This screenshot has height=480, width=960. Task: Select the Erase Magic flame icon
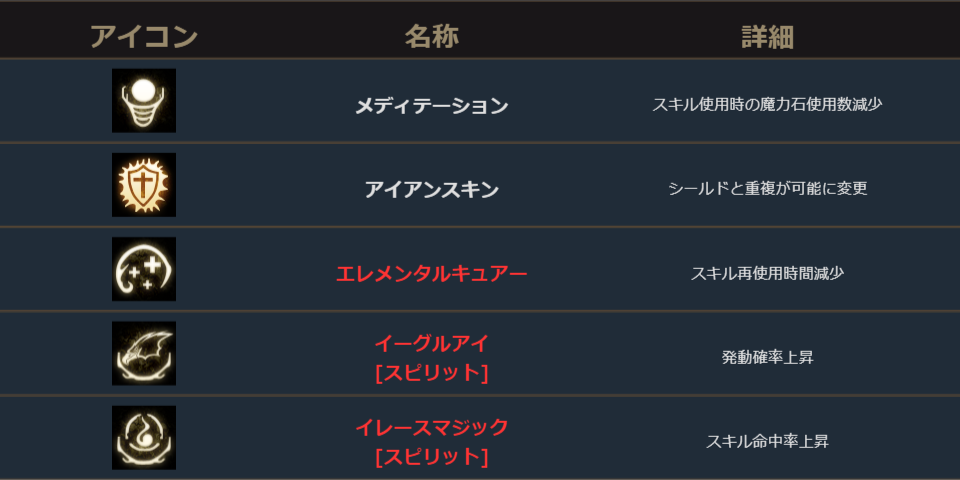[144, 437]
